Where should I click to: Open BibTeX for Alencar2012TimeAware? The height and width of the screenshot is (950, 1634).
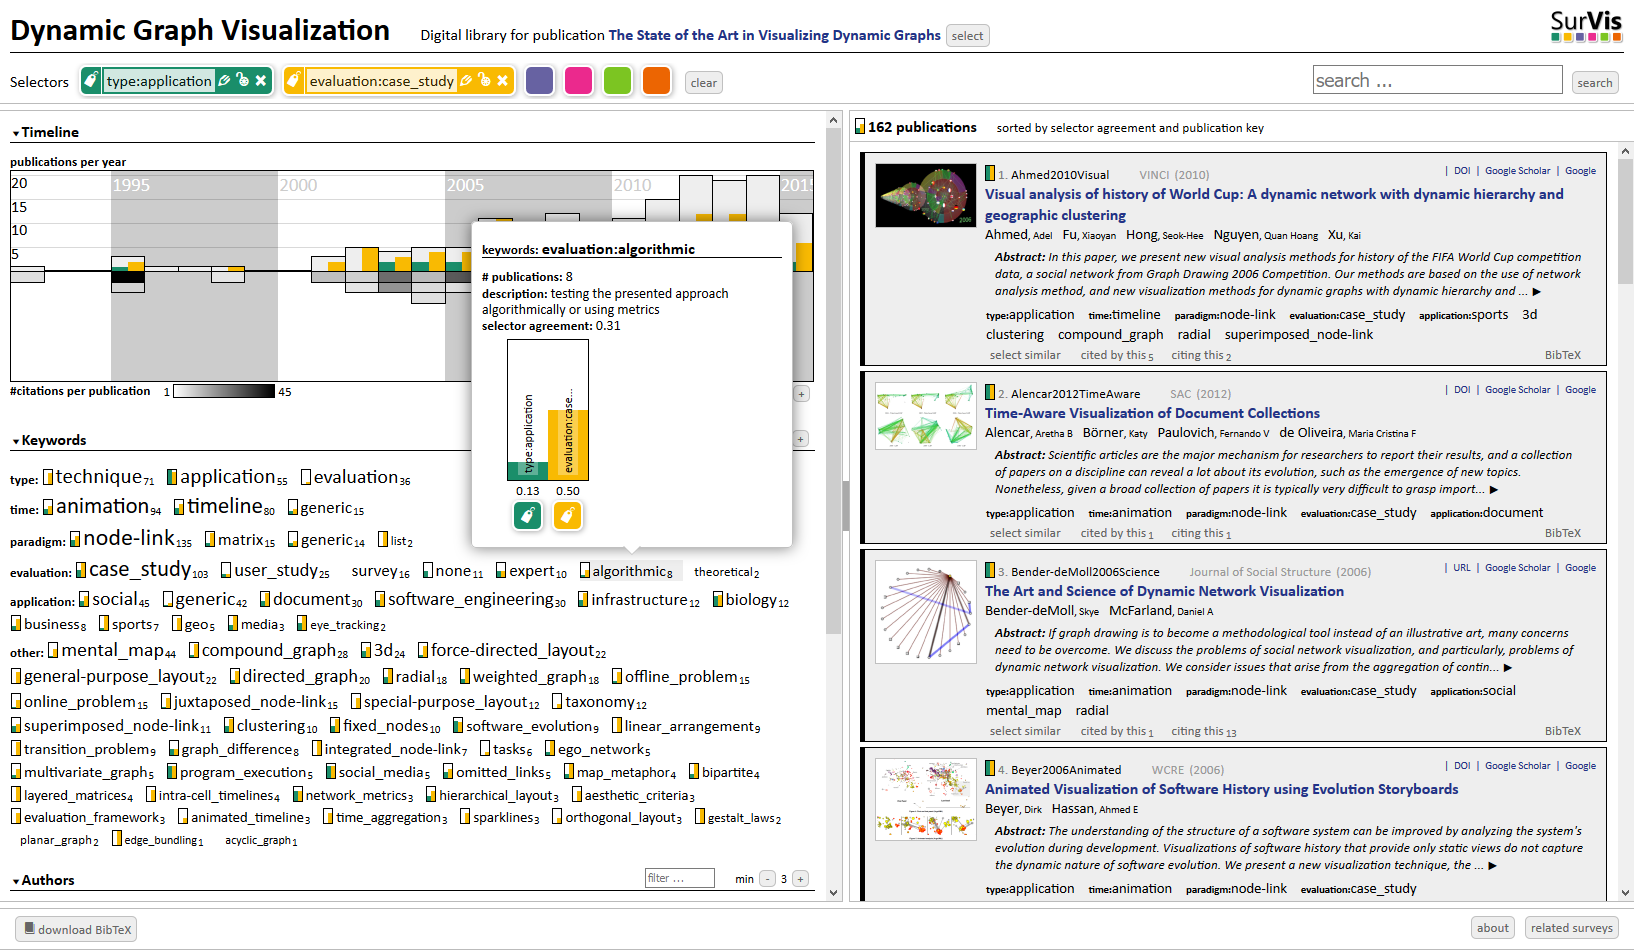click(x=1562, y=533)
